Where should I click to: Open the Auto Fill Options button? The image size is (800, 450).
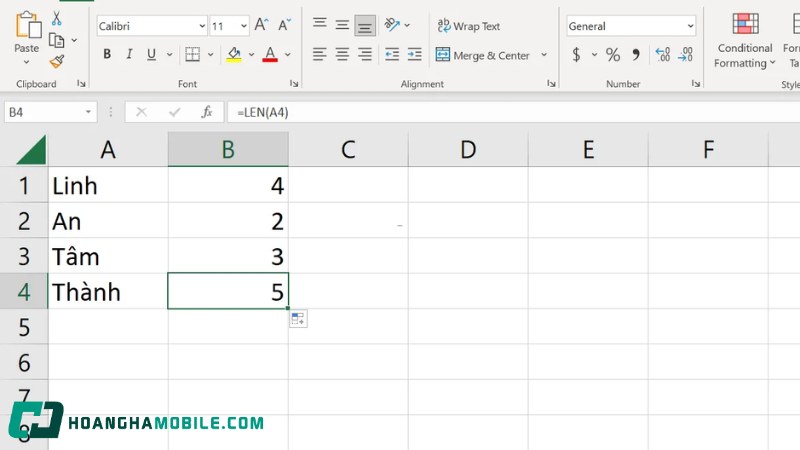298,319
